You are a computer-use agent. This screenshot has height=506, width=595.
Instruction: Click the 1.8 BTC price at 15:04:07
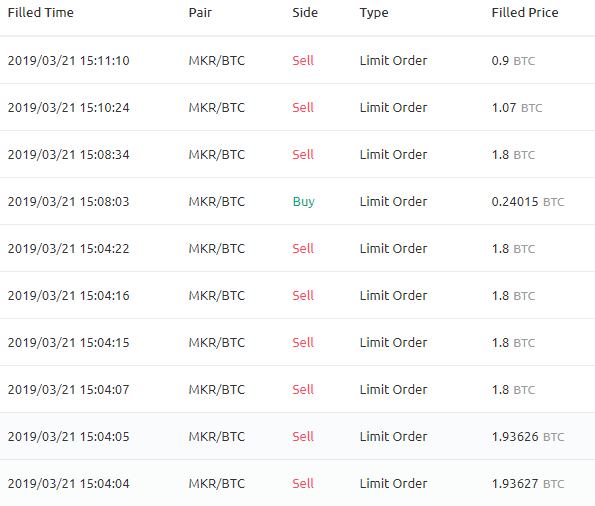tap(513, 389)
